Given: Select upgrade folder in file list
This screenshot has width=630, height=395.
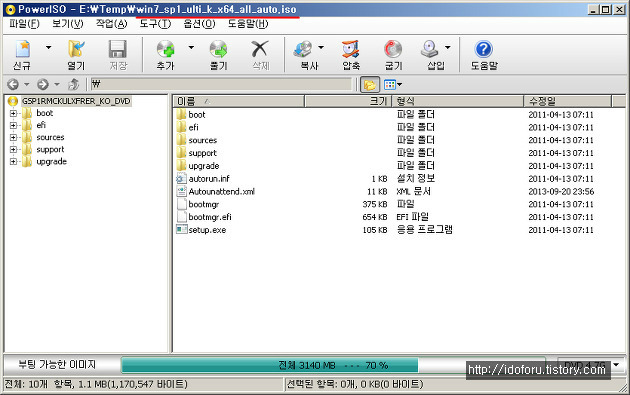Looking at the screenshot, I should click(x=204, y=166).
